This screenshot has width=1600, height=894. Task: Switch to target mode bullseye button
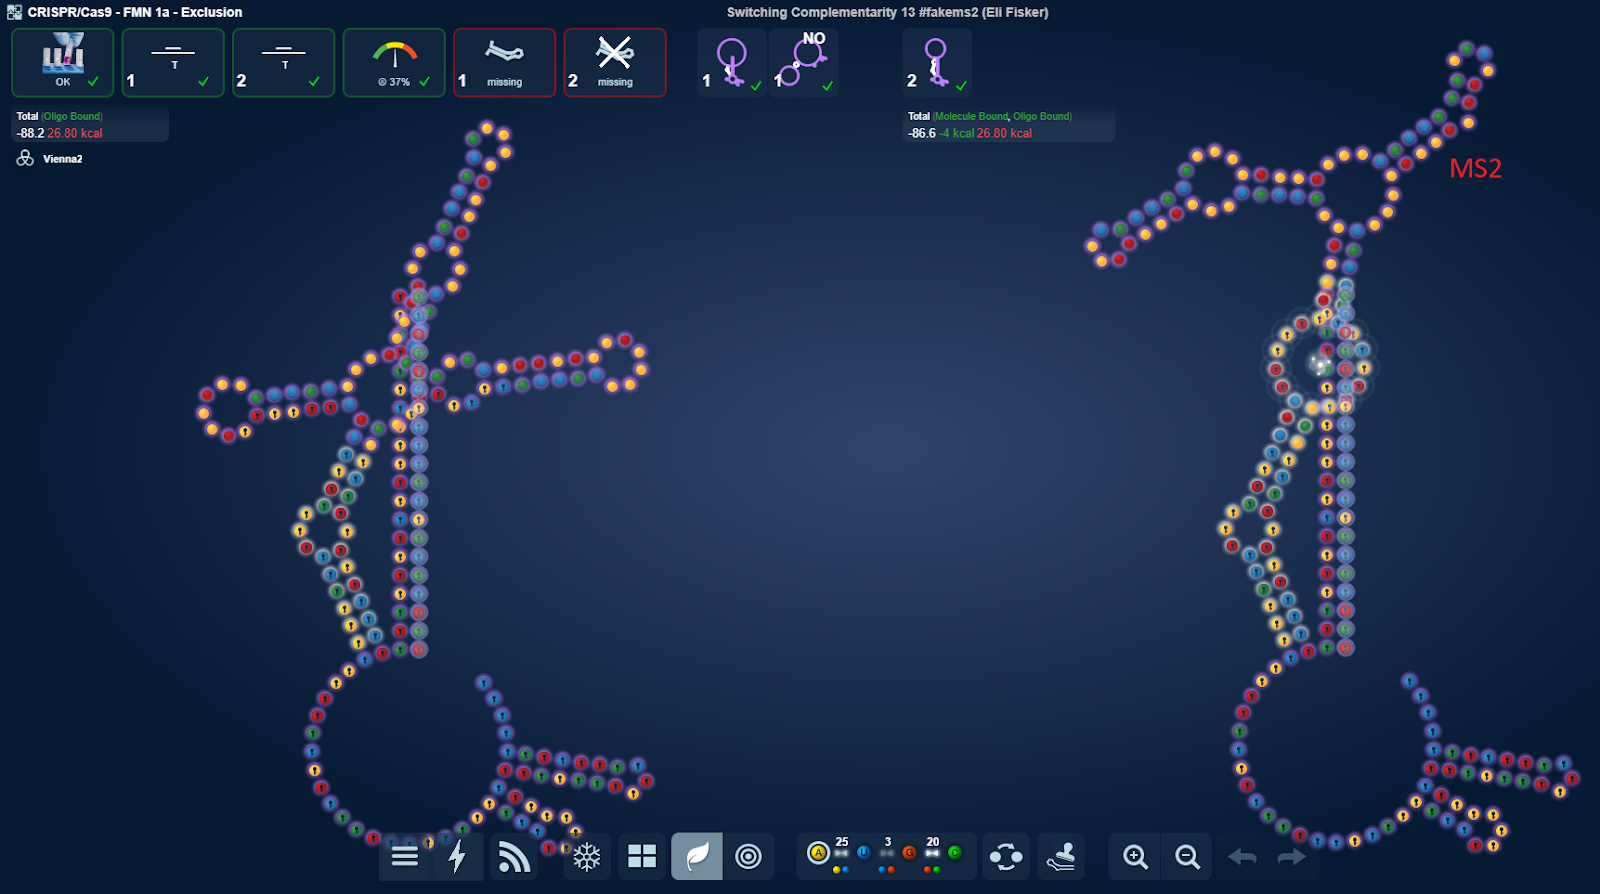coord(748,857)
